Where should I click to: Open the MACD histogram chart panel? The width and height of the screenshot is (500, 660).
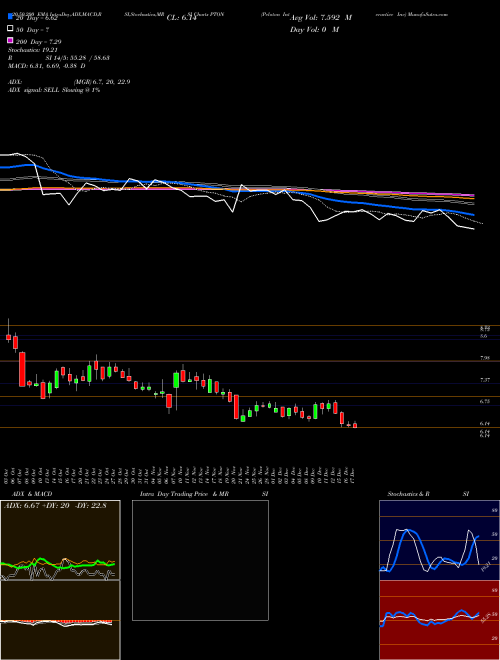(60, 620)
